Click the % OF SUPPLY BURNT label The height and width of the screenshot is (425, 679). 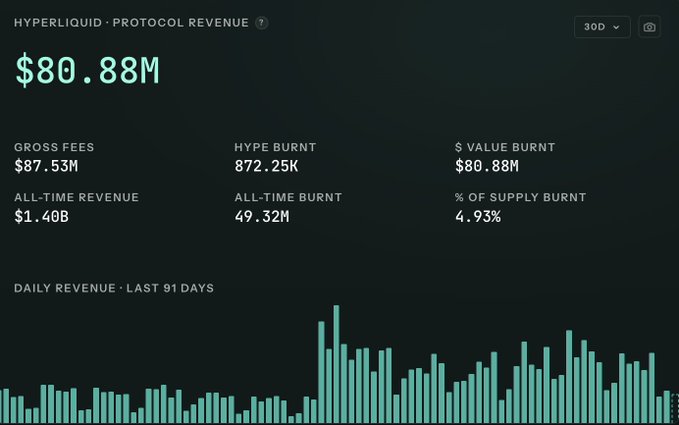pyautogui.click(x=521, y=198)
